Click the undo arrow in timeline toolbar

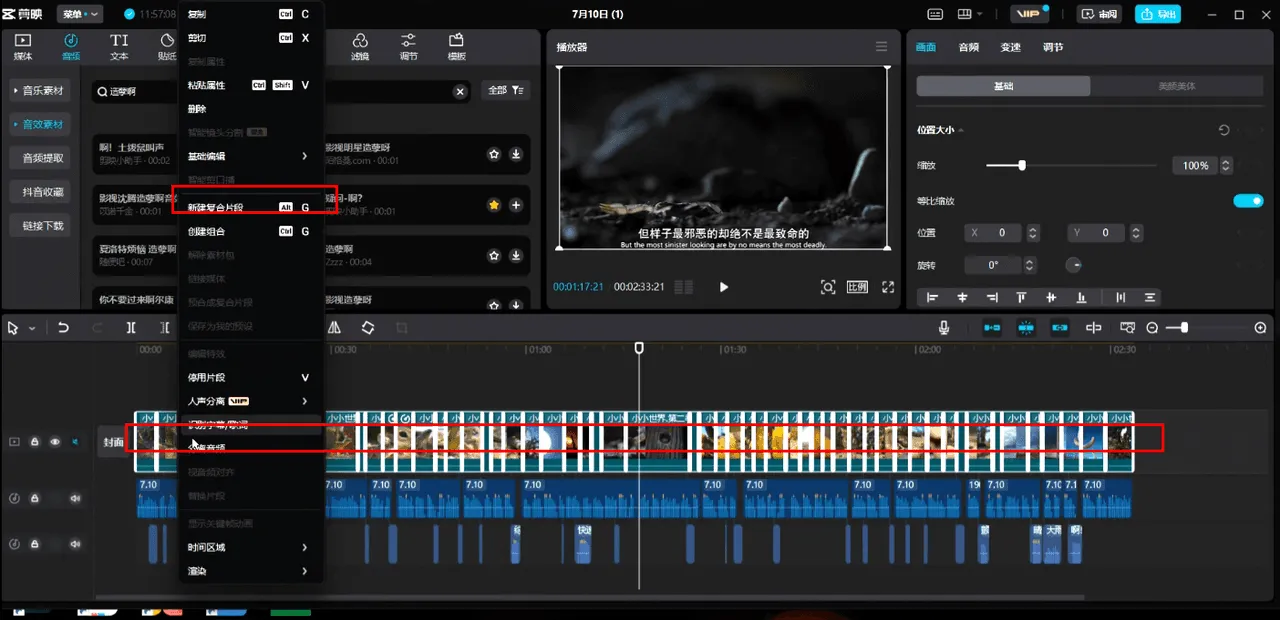click(64, 328)
